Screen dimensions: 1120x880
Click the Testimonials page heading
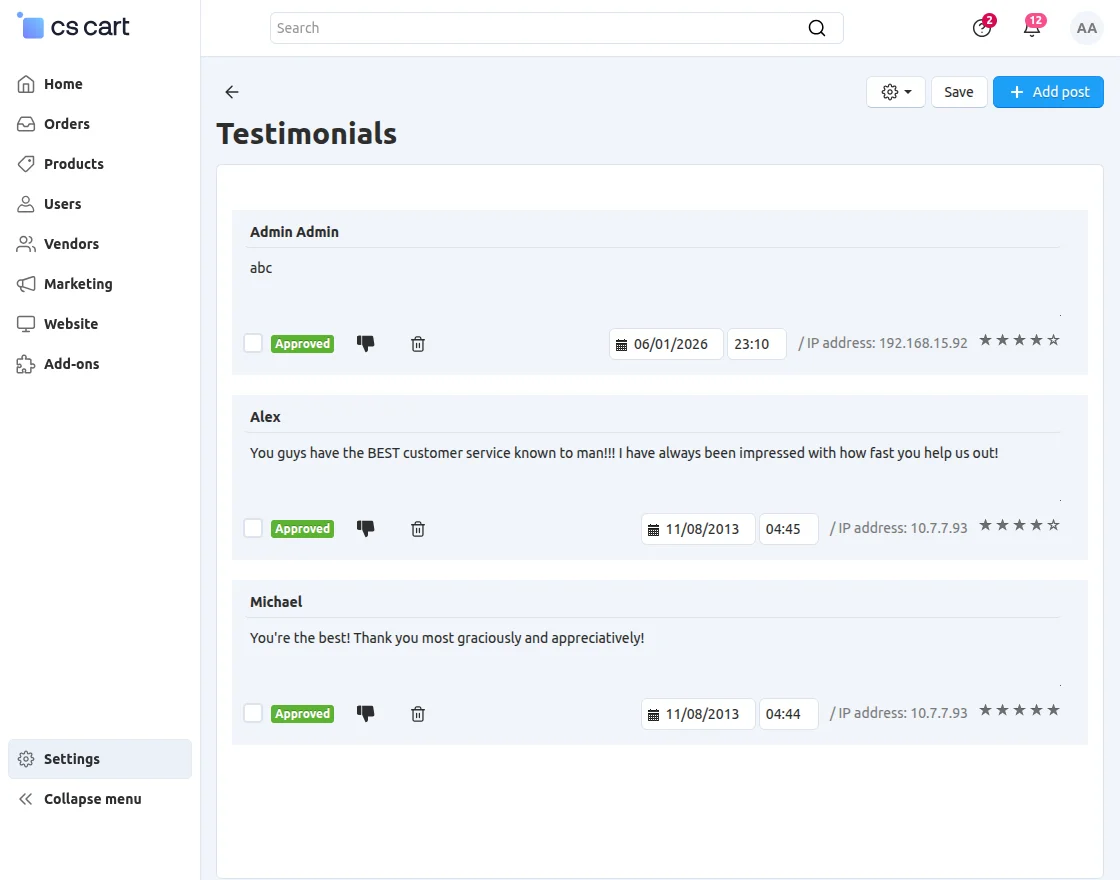tap(306, 134)
